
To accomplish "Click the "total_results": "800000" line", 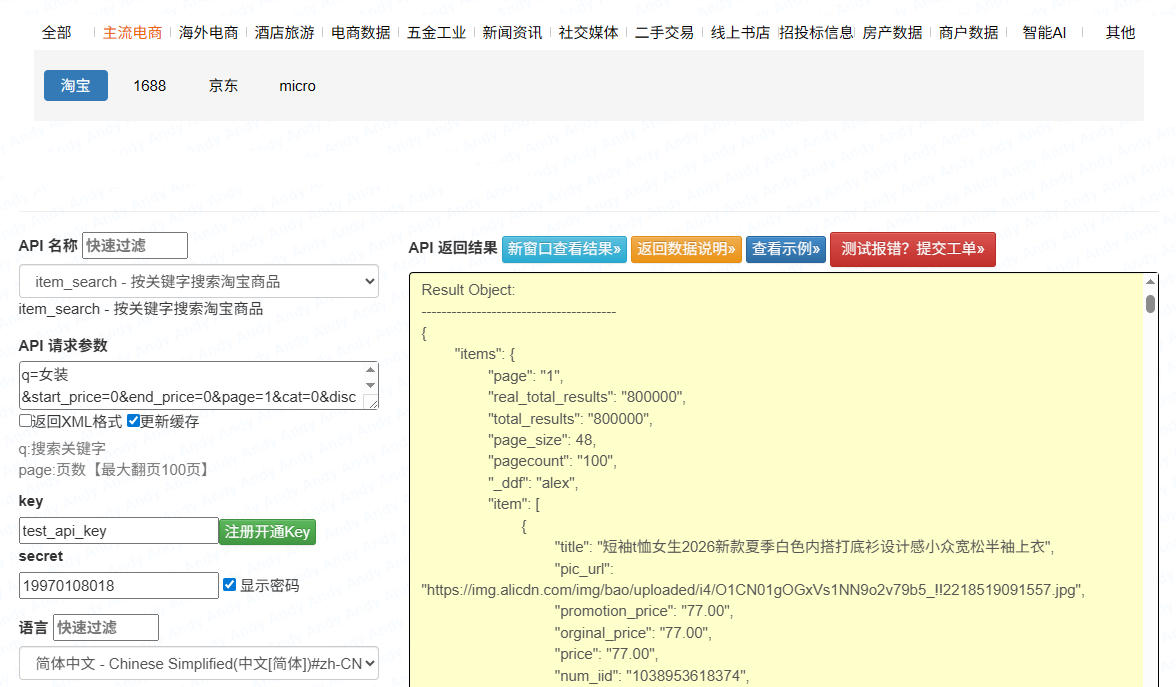I will (570, 418).
